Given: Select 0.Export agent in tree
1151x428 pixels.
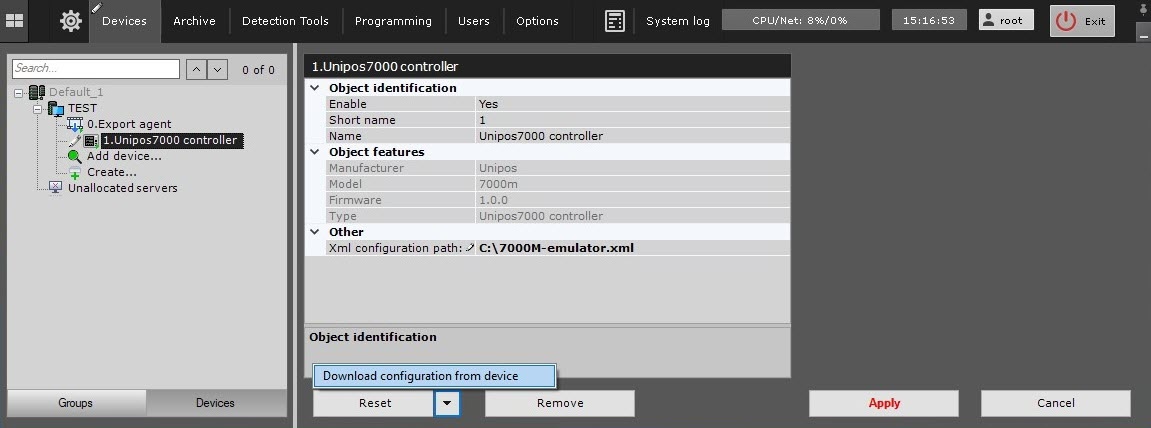Looking at the screenshot, I should 129,125.
